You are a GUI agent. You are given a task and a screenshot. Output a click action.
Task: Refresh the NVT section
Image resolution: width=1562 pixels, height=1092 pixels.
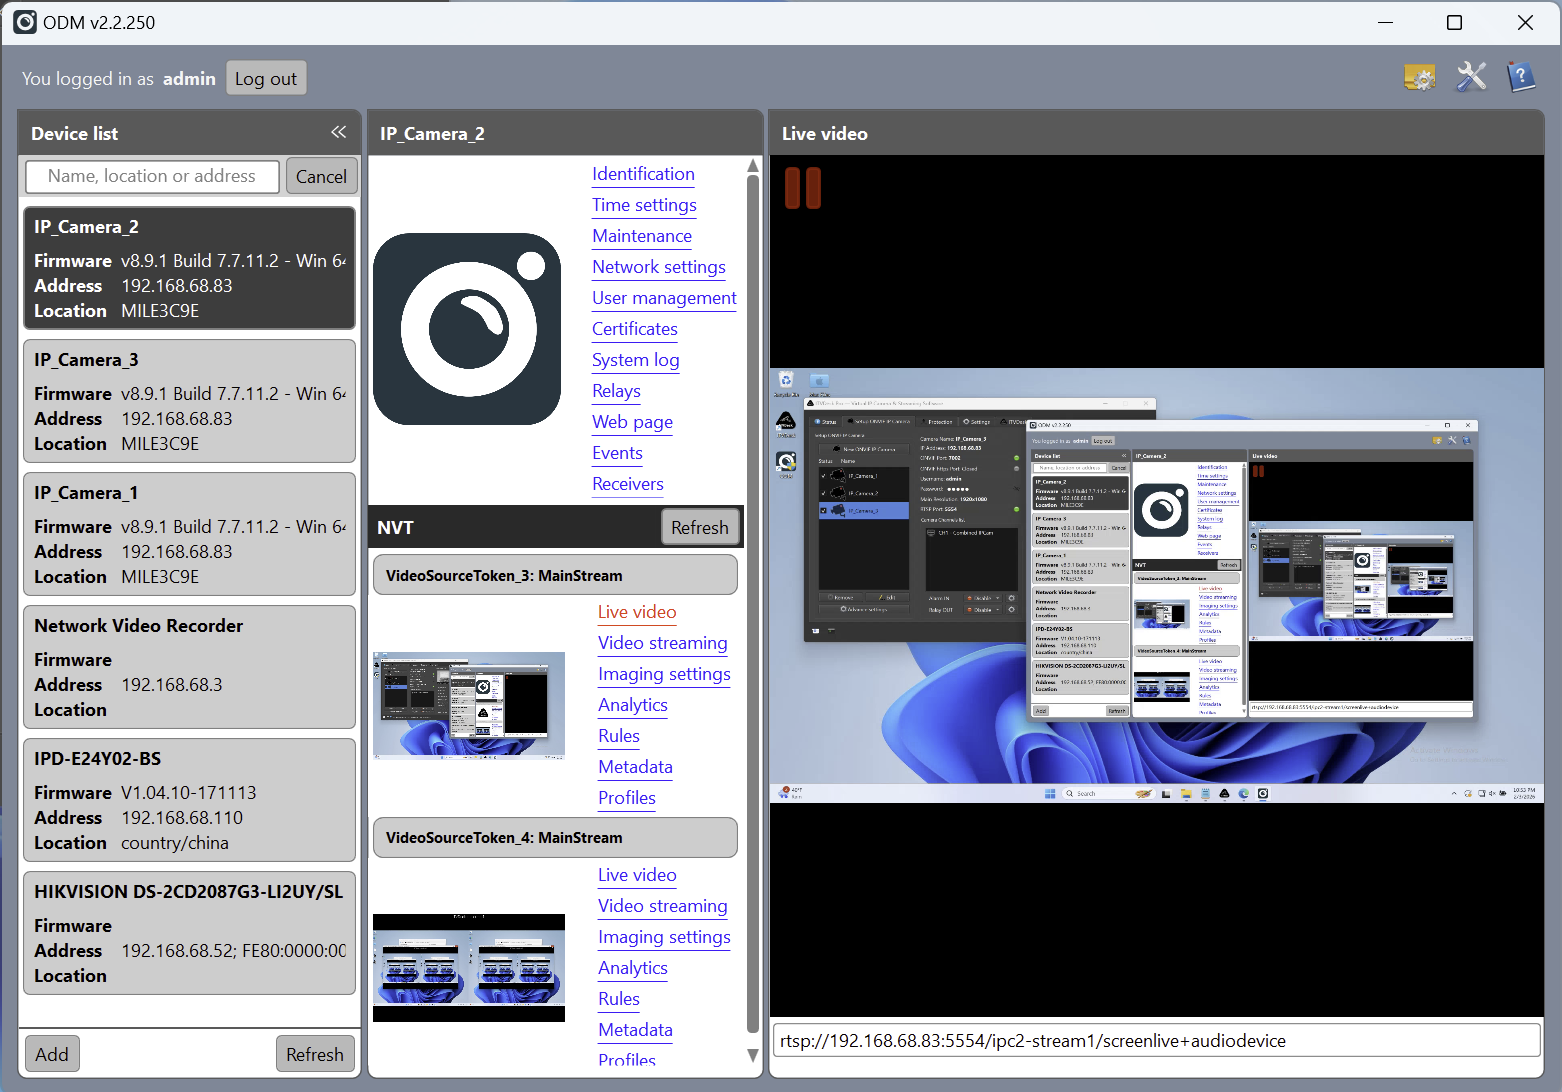point(699,527)
